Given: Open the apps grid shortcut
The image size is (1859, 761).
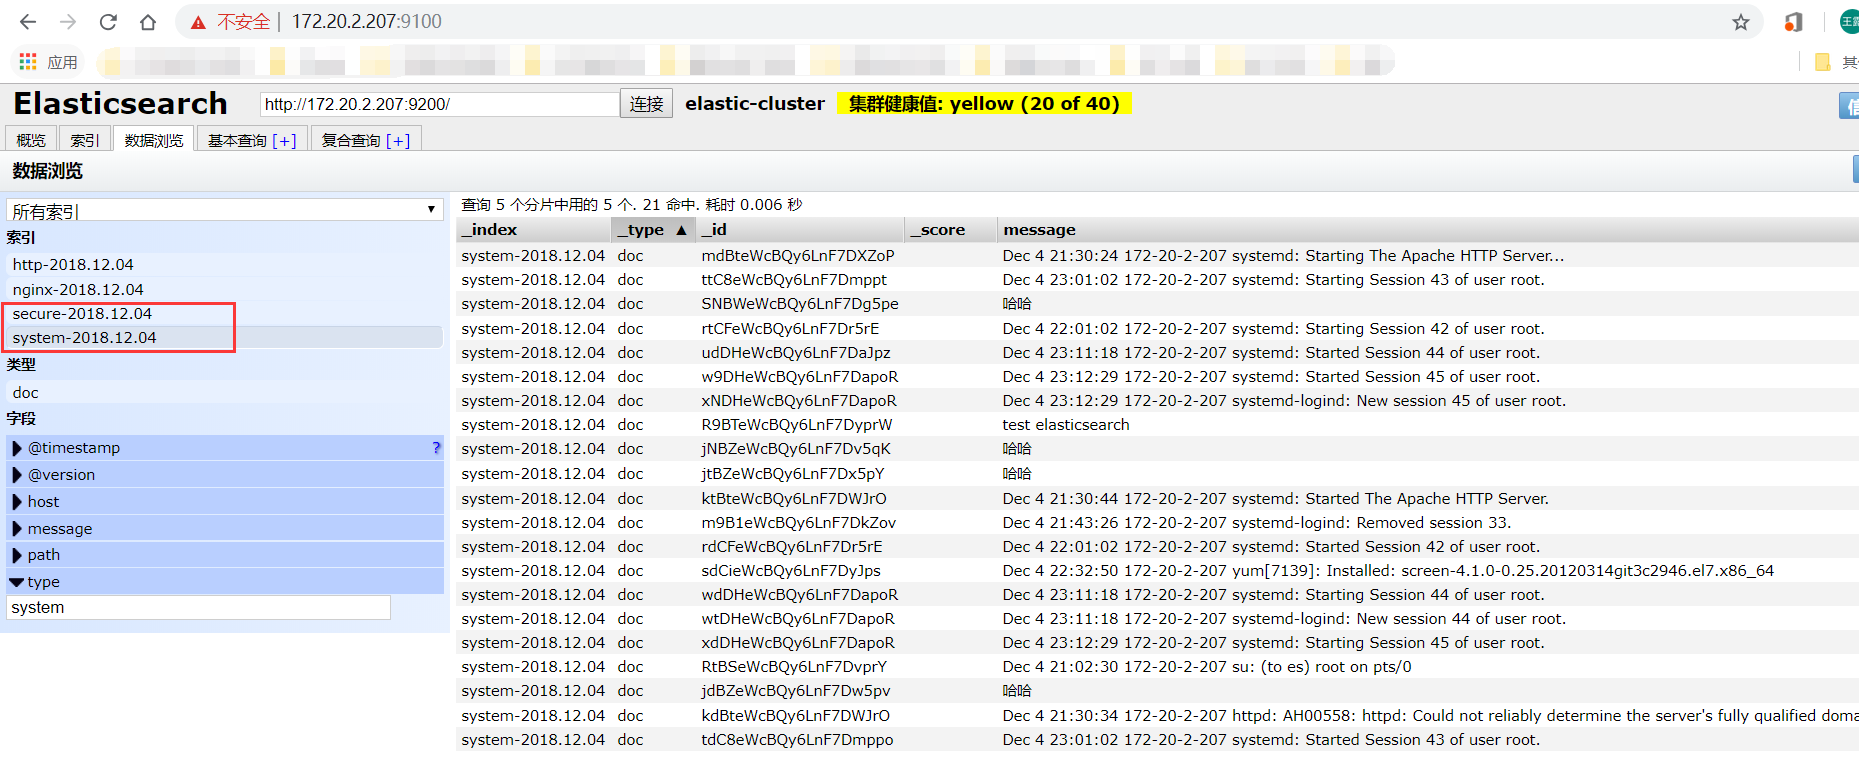Looking at the screenshot, I should click(28, 62).
